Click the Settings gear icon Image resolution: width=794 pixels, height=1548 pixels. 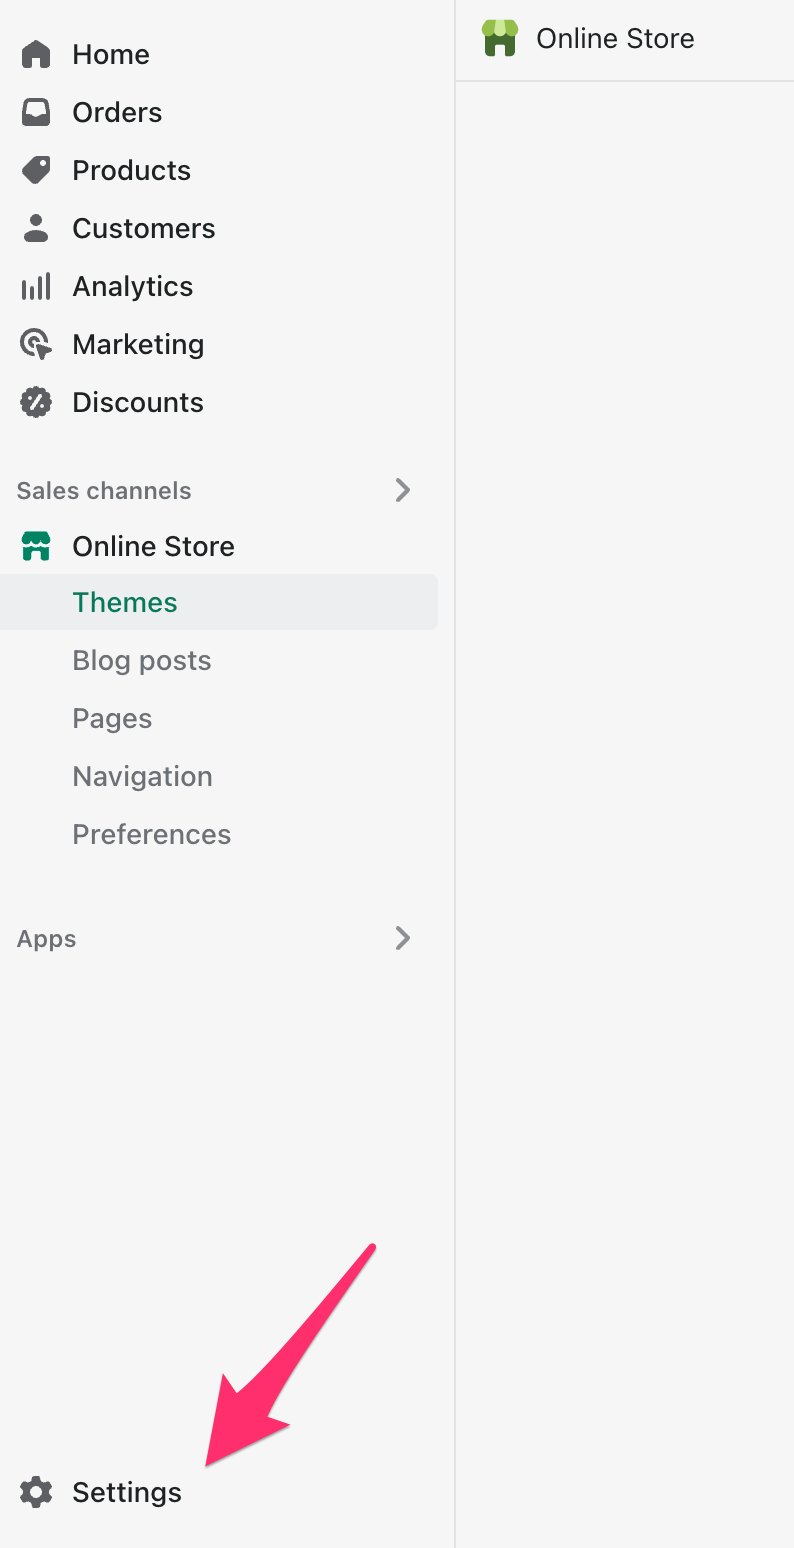pyautogui.click(x=36, y=1492)
